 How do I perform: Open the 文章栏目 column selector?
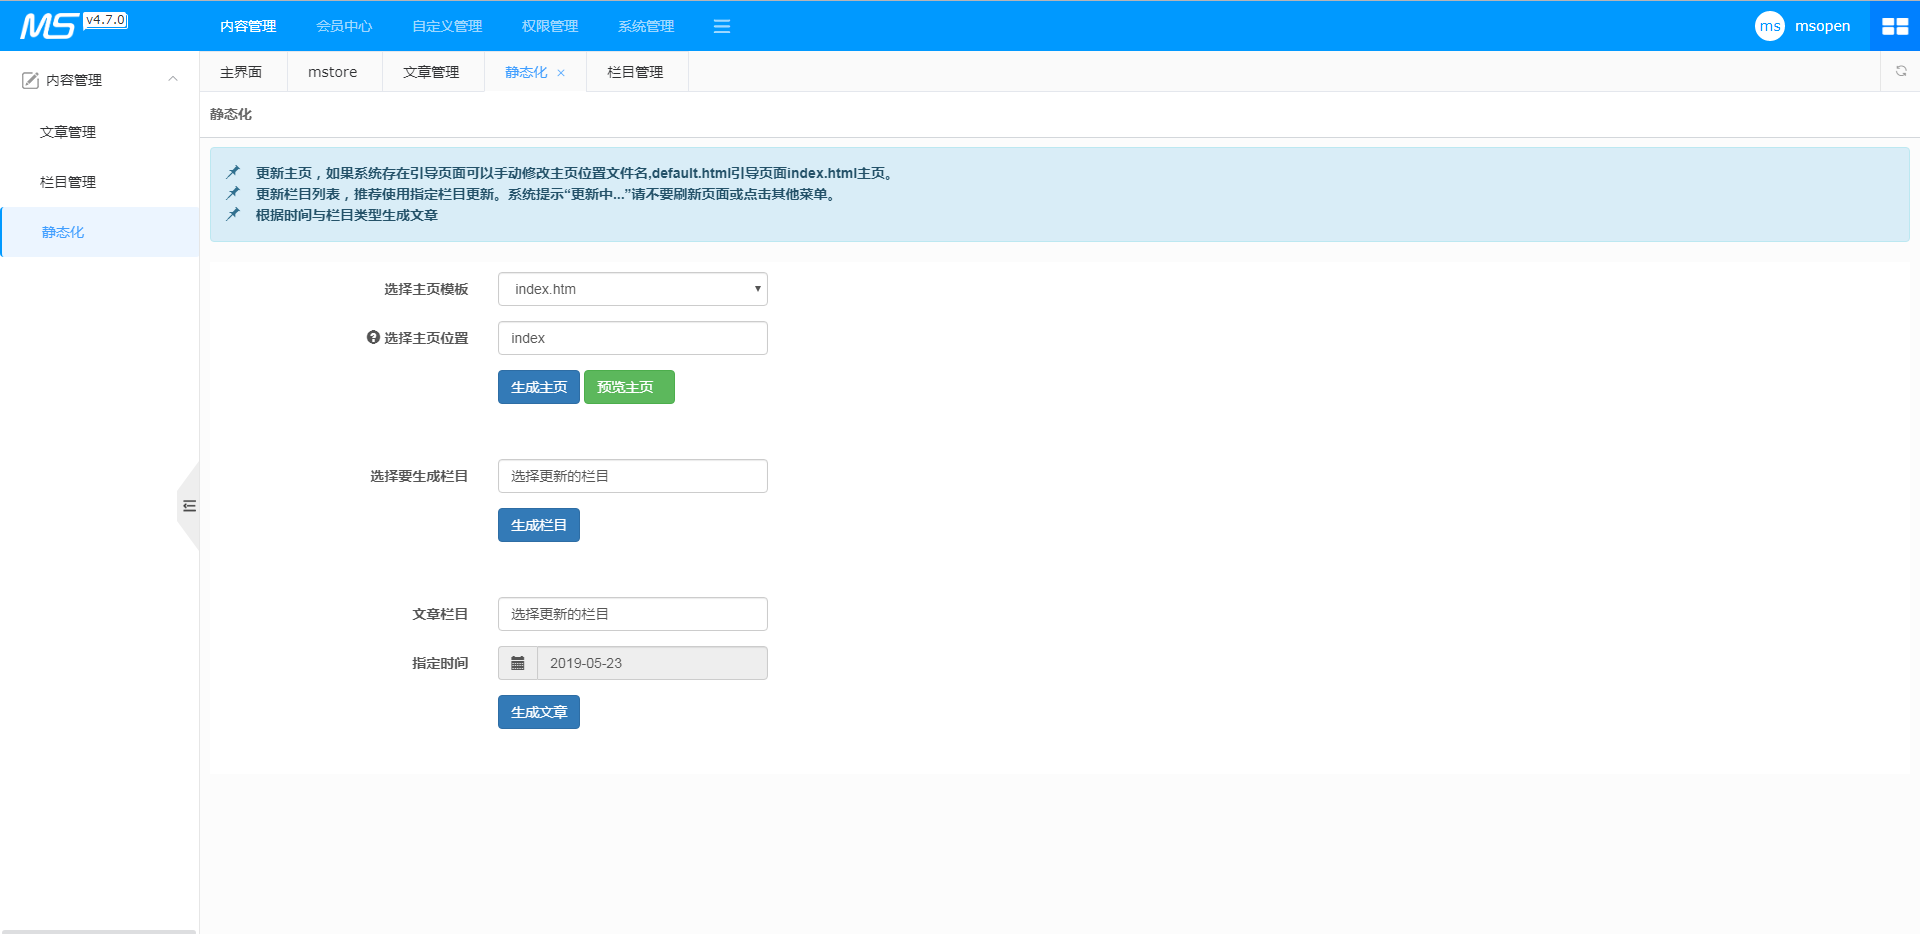coord(633,614)
